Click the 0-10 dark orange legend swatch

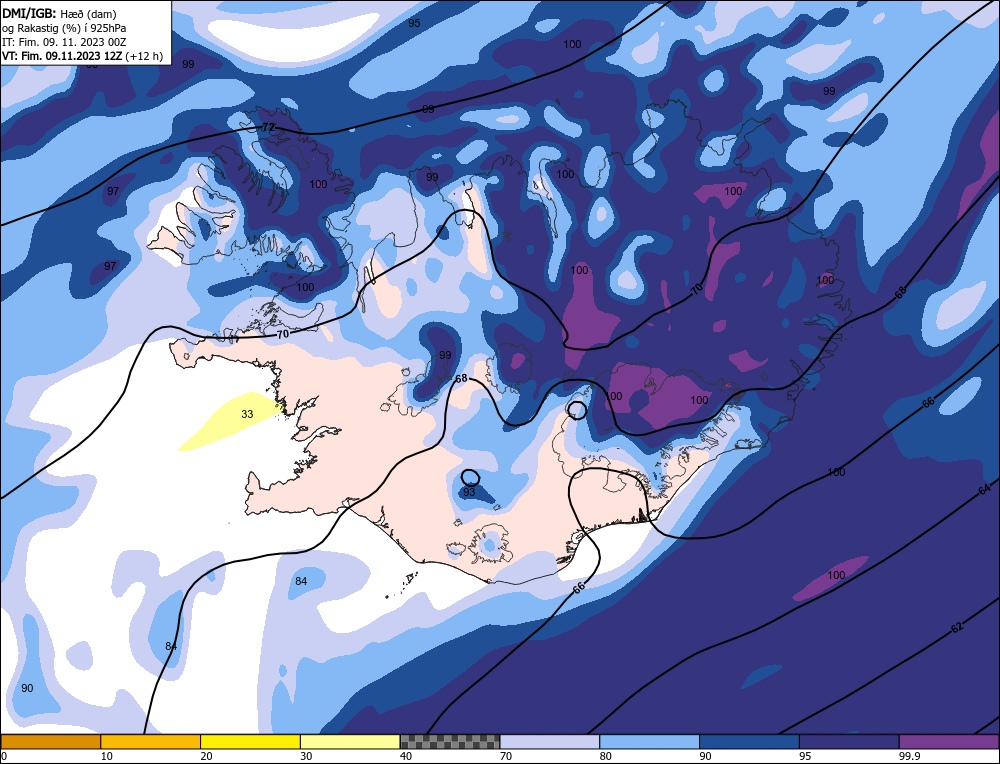pyautogui.click(x=51, y=741)
